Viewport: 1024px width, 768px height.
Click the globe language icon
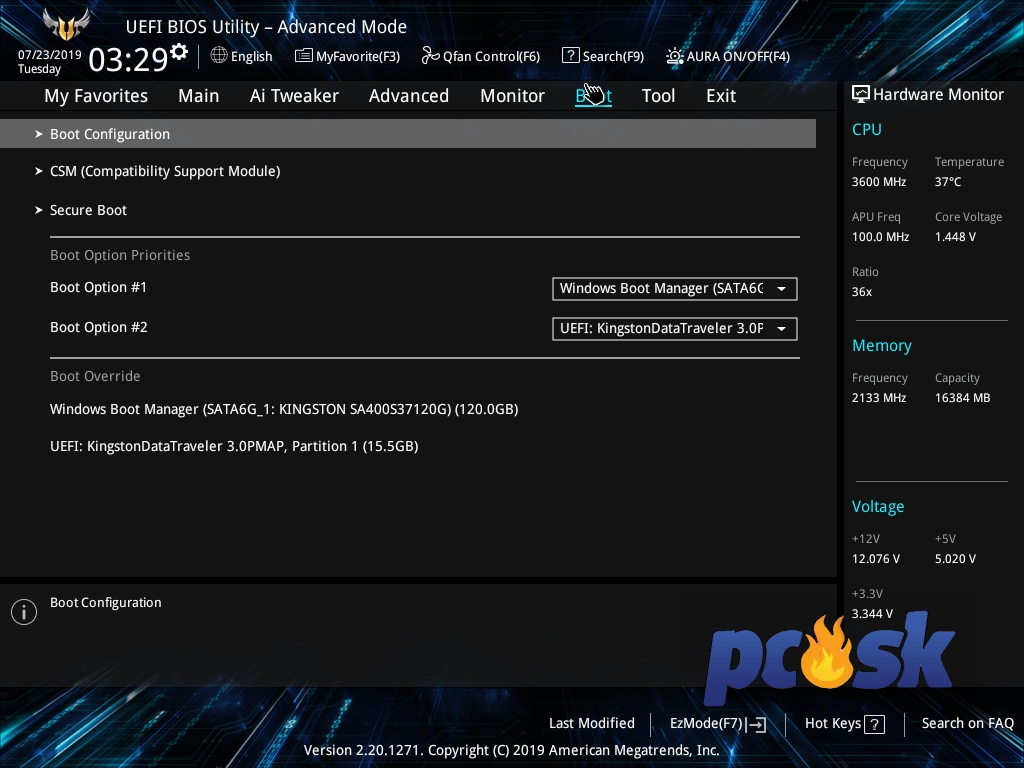219,56
